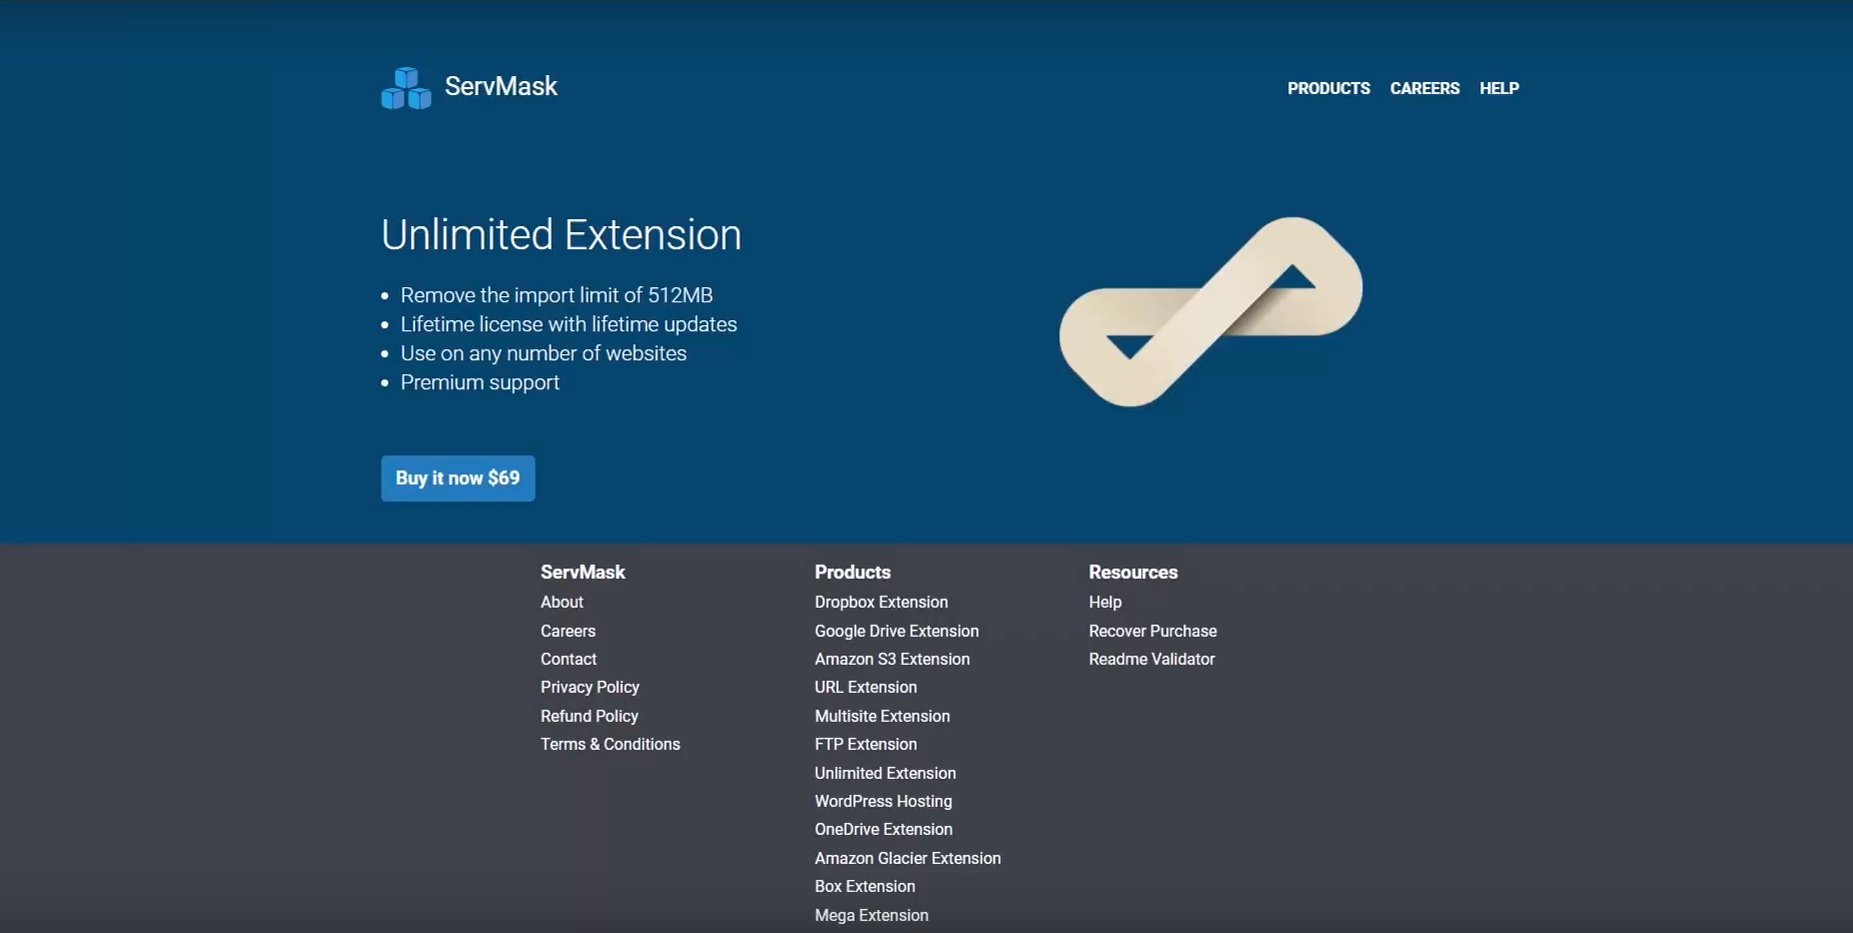This screenshot has width=1853, height=933.
Task: Open Mega Extension product link
Action: pos(872,915)
